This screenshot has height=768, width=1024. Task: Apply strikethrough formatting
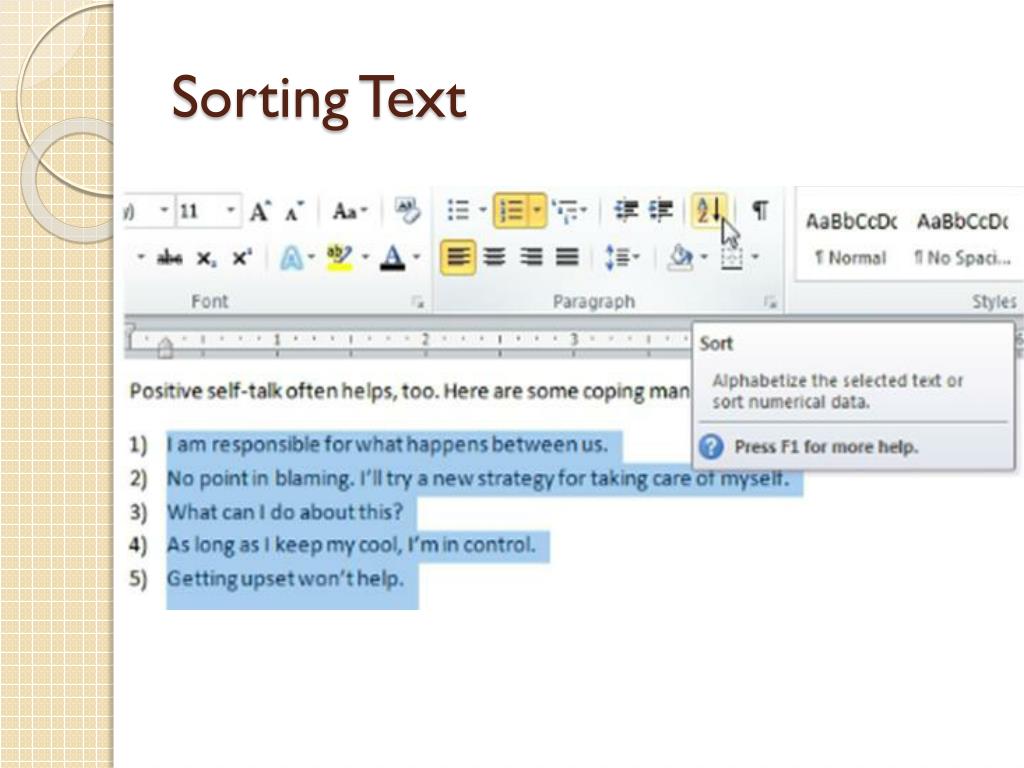[169, 258]
